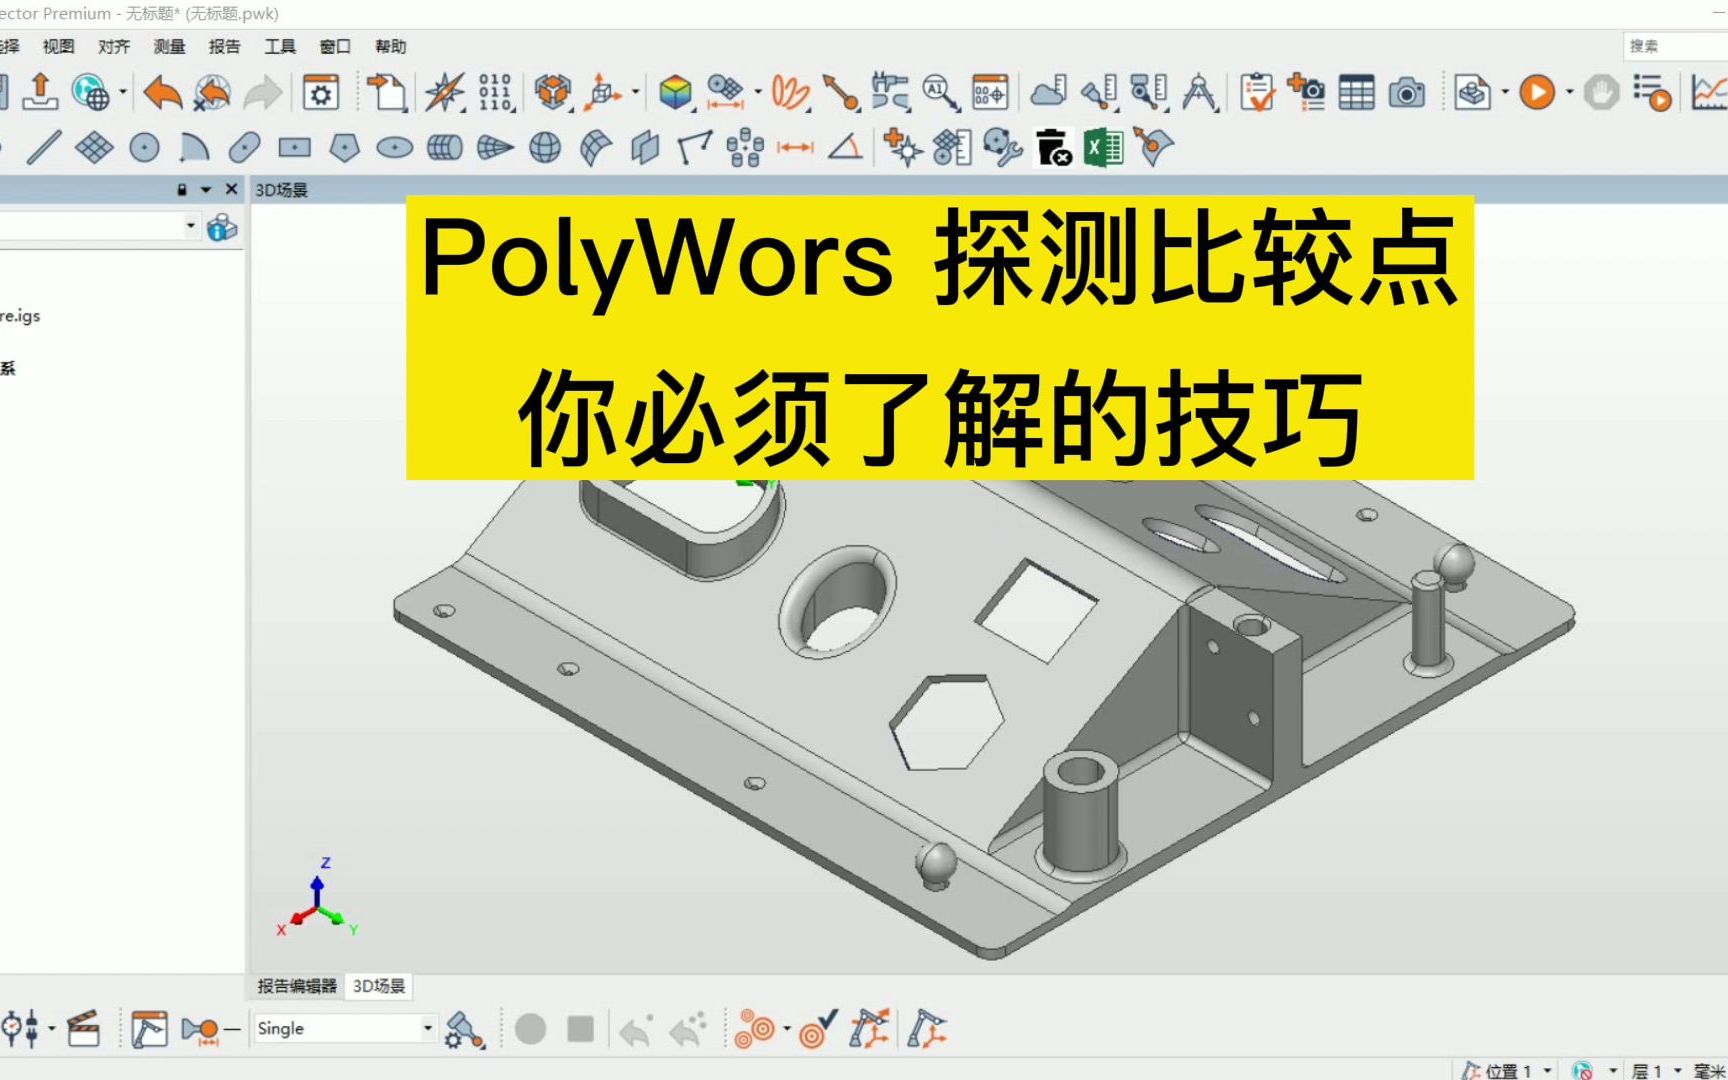Close the left tree panel
The image size is (1728, 1080).
pos(232,189)
